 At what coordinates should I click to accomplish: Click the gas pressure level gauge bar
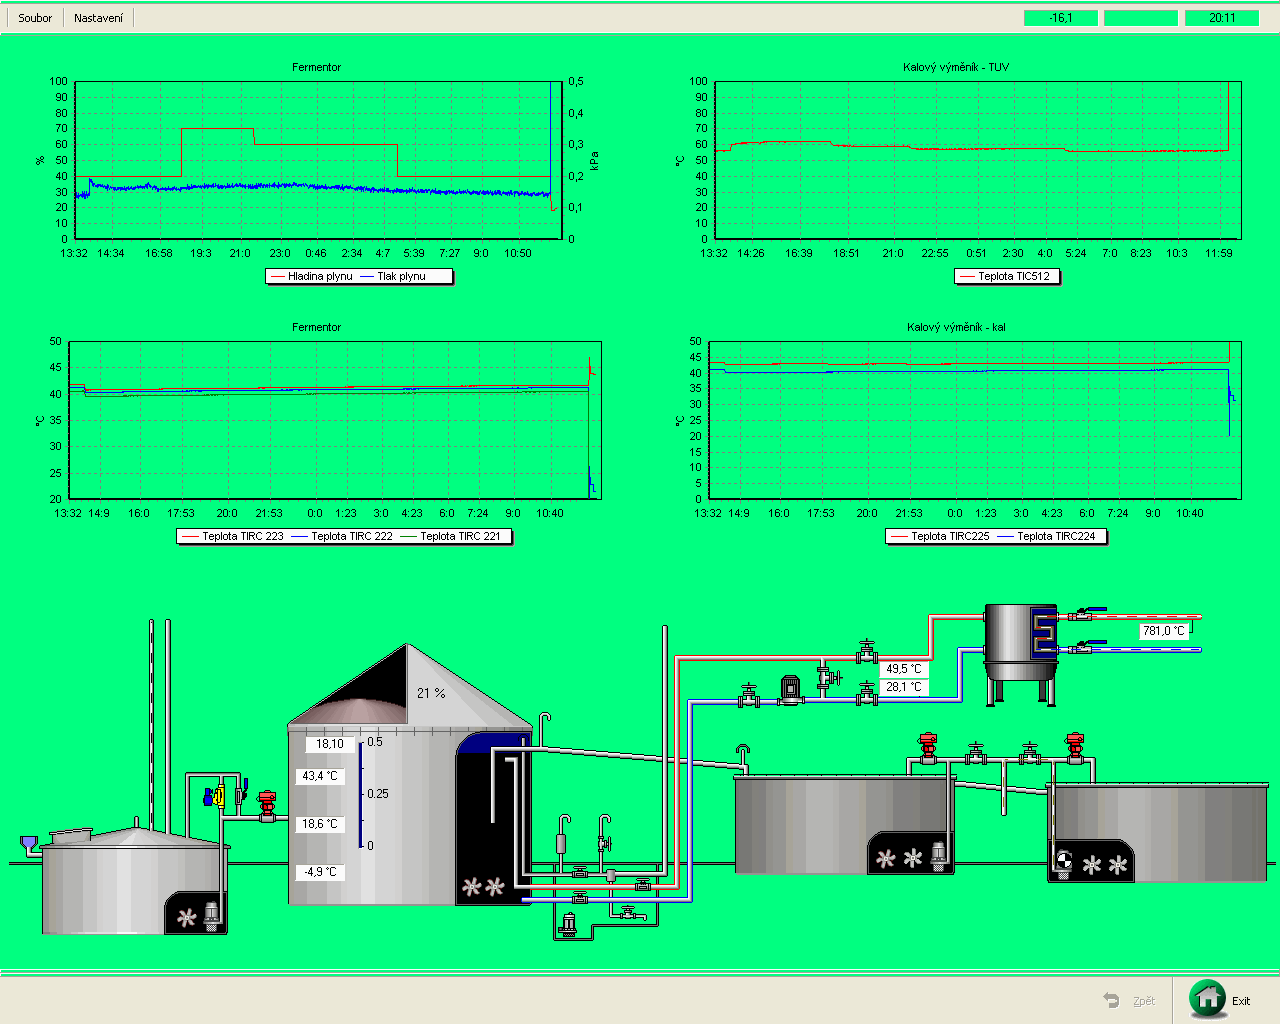362,794
